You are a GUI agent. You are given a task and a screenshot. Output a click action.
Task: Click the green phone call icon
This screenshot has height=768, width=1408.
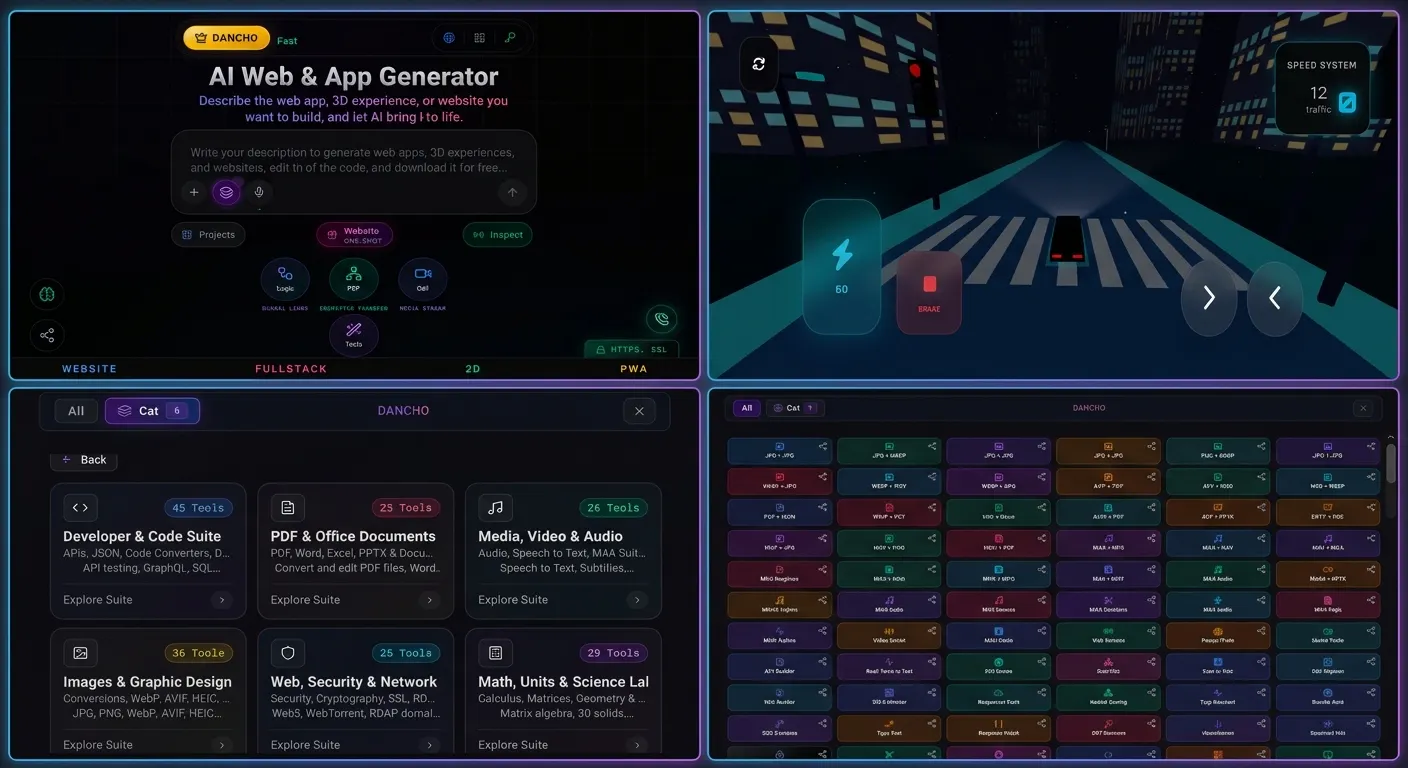[661, 320]
